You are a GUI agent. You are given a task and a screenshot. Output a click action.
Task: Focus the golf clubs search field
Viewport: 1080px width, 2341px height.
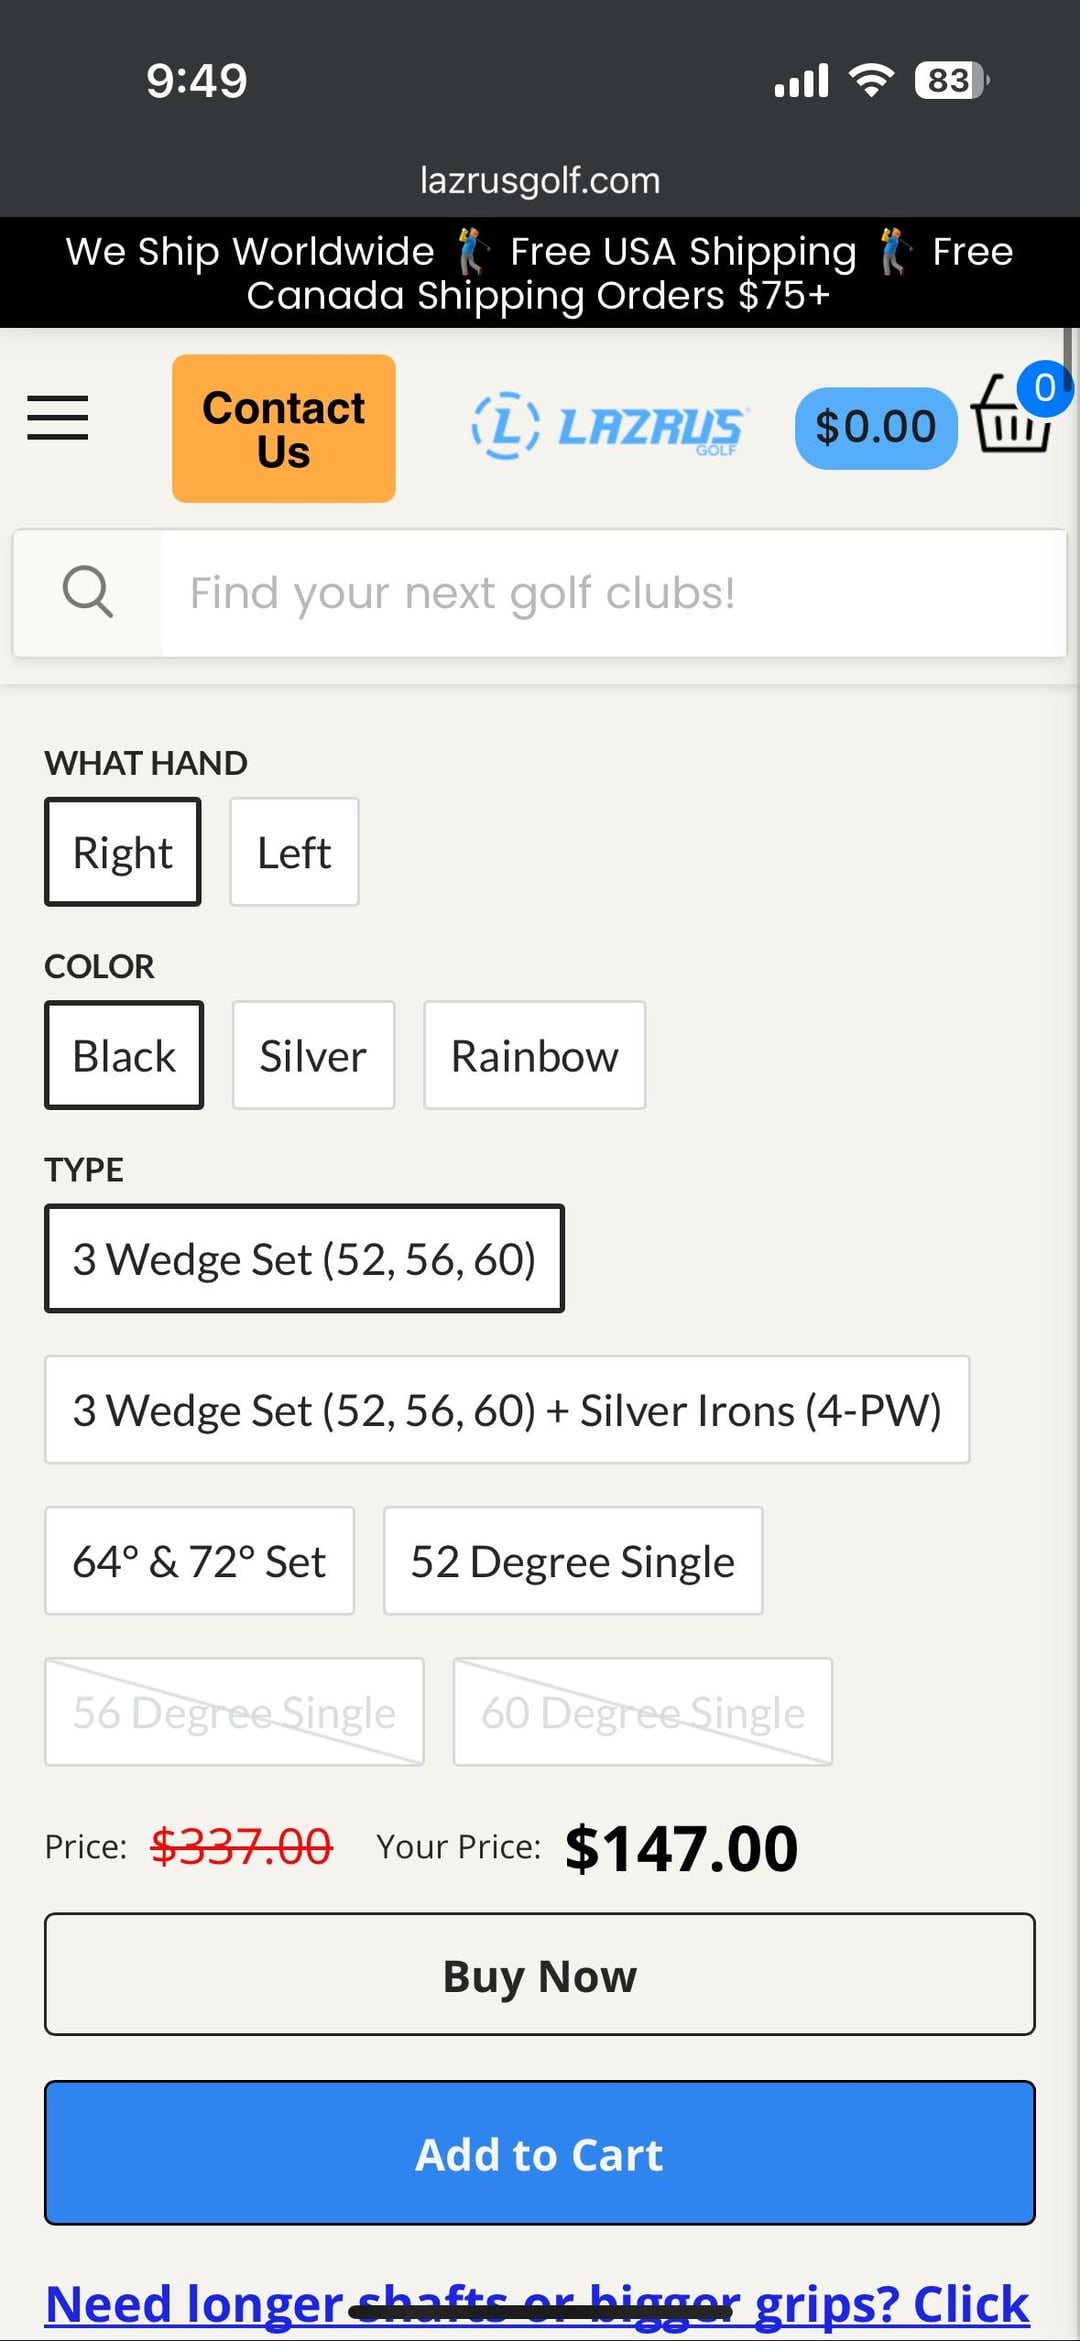pyautogui.click(x=612, y=593)
